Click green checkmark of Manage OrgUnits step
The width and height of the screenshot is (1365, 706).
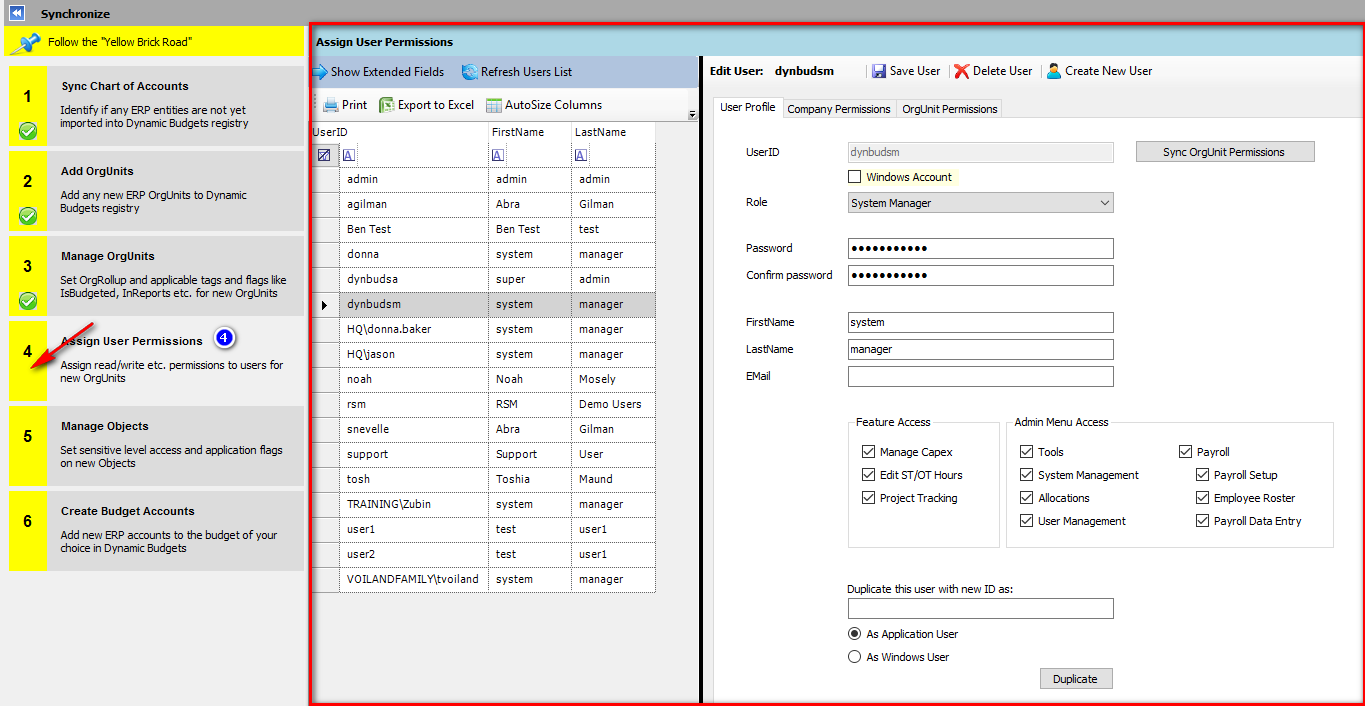[x=28, y=301]
